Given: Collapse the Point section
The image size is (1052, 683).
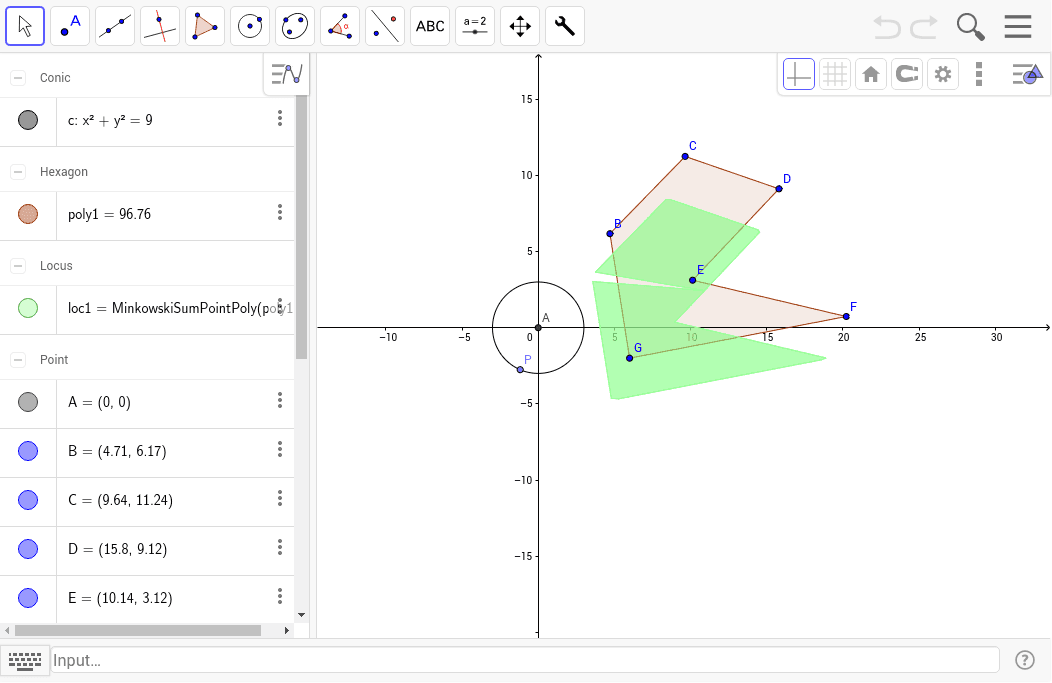Looking at the screenshot, I should pyautogui.click(x=16, y=359).
